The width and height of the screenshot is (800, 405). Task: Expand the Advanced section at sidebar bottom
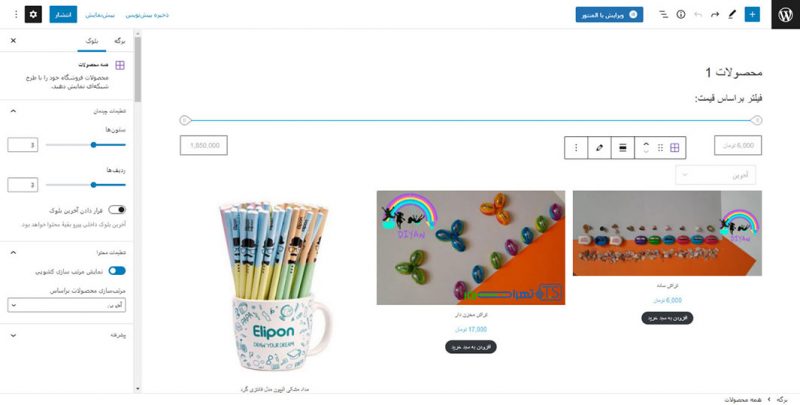66,335
